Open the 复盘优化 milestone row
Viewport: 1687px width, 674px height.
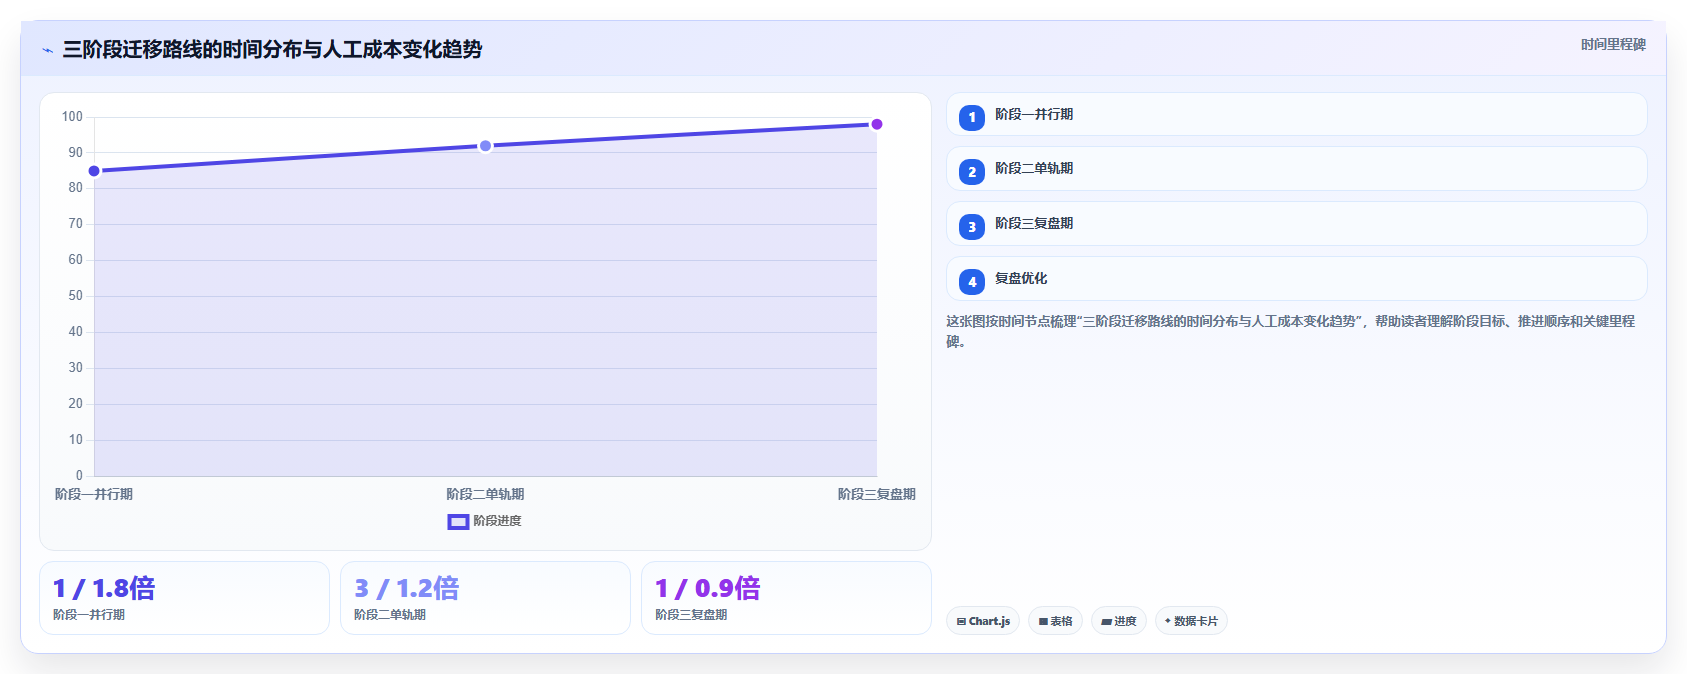click(x=1296, y=279)
